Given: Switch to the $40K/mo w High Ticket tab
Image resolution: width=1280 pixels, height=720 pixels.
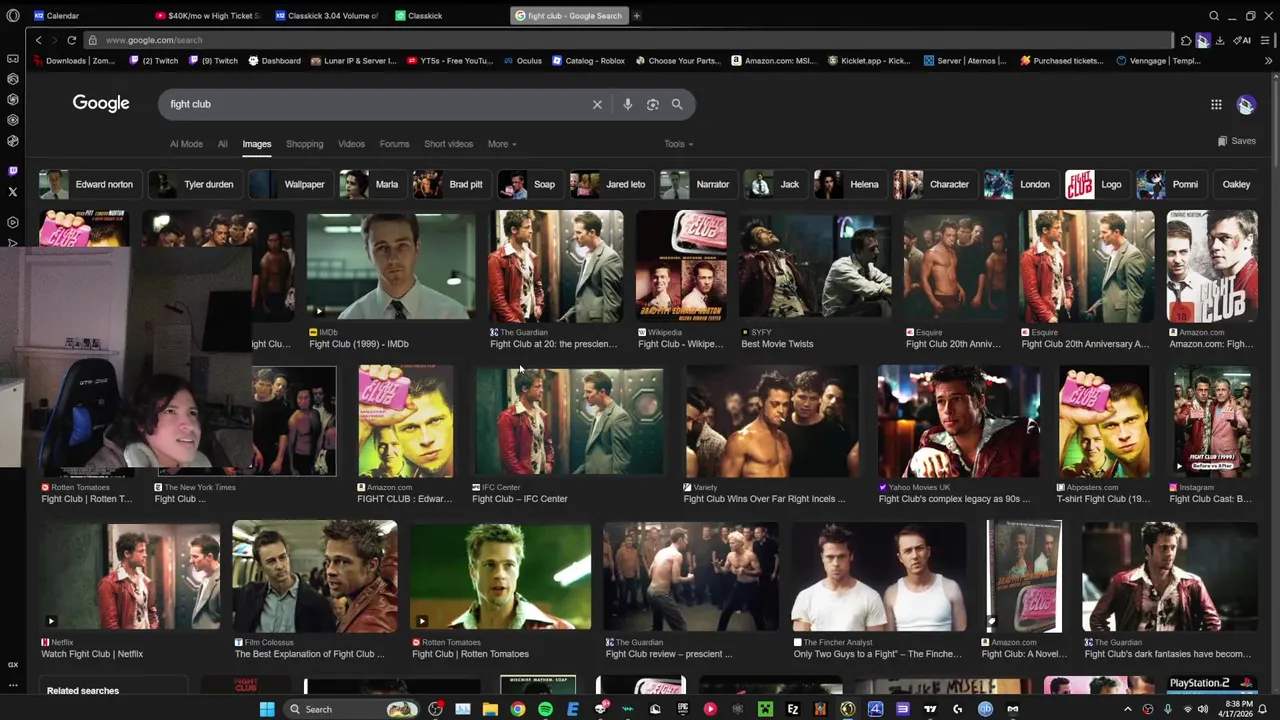Looking at the screenshot, I should click(x=207, y=15).
